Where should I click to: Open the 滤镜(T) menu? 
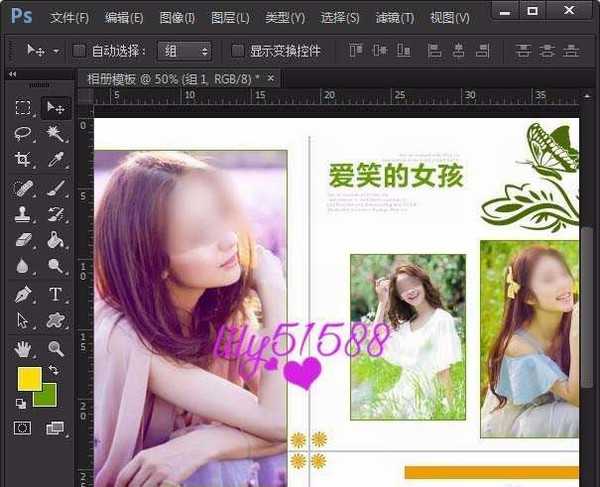(396, 17)
